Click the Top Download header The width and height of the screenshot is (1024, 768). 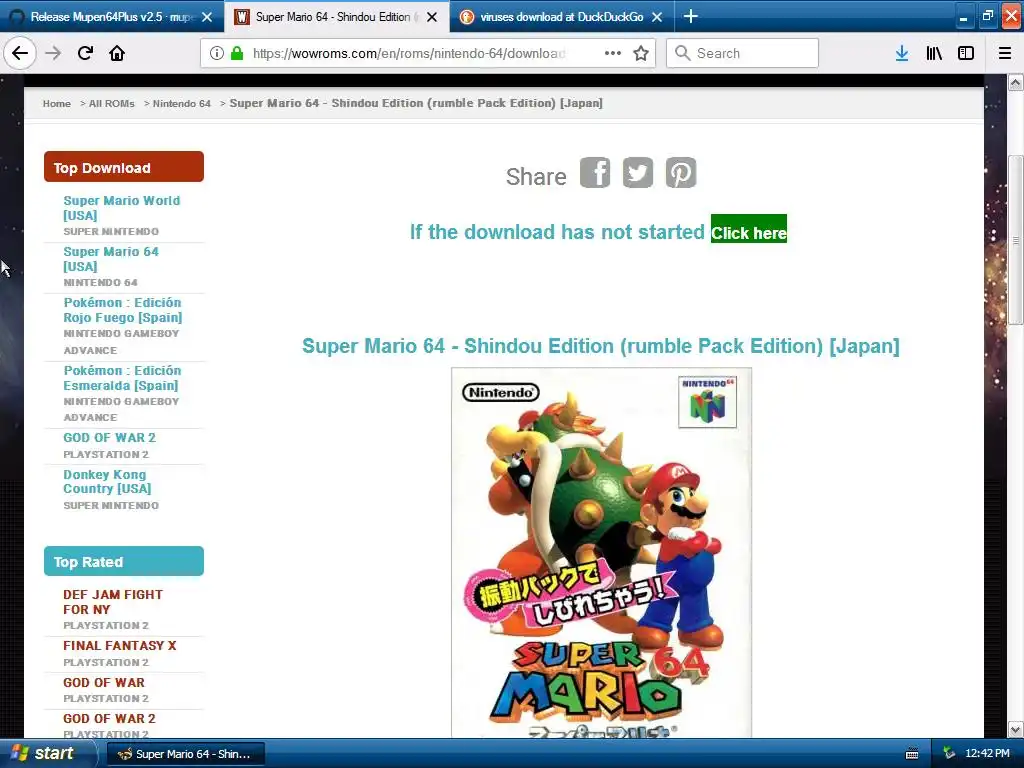click(123, 167)
